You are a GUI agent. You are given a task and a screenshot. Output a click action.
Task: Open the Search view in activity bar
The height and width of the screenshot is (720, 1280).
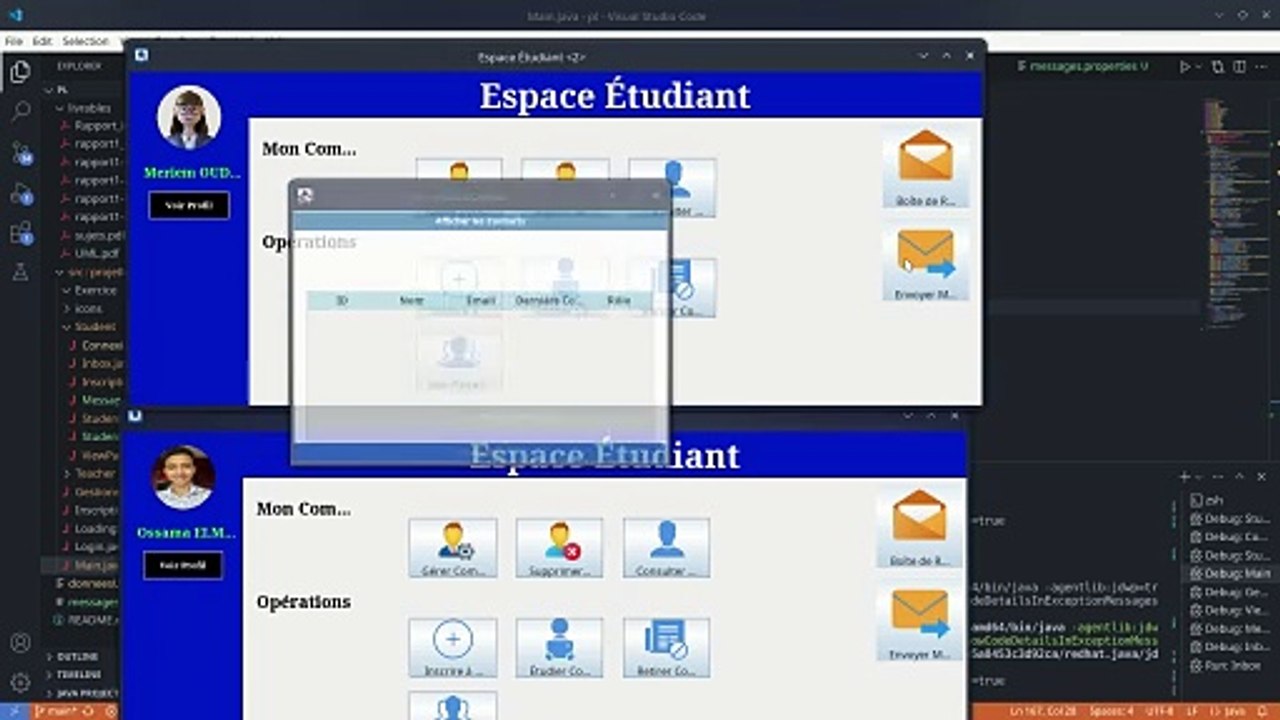coord(20,111)
